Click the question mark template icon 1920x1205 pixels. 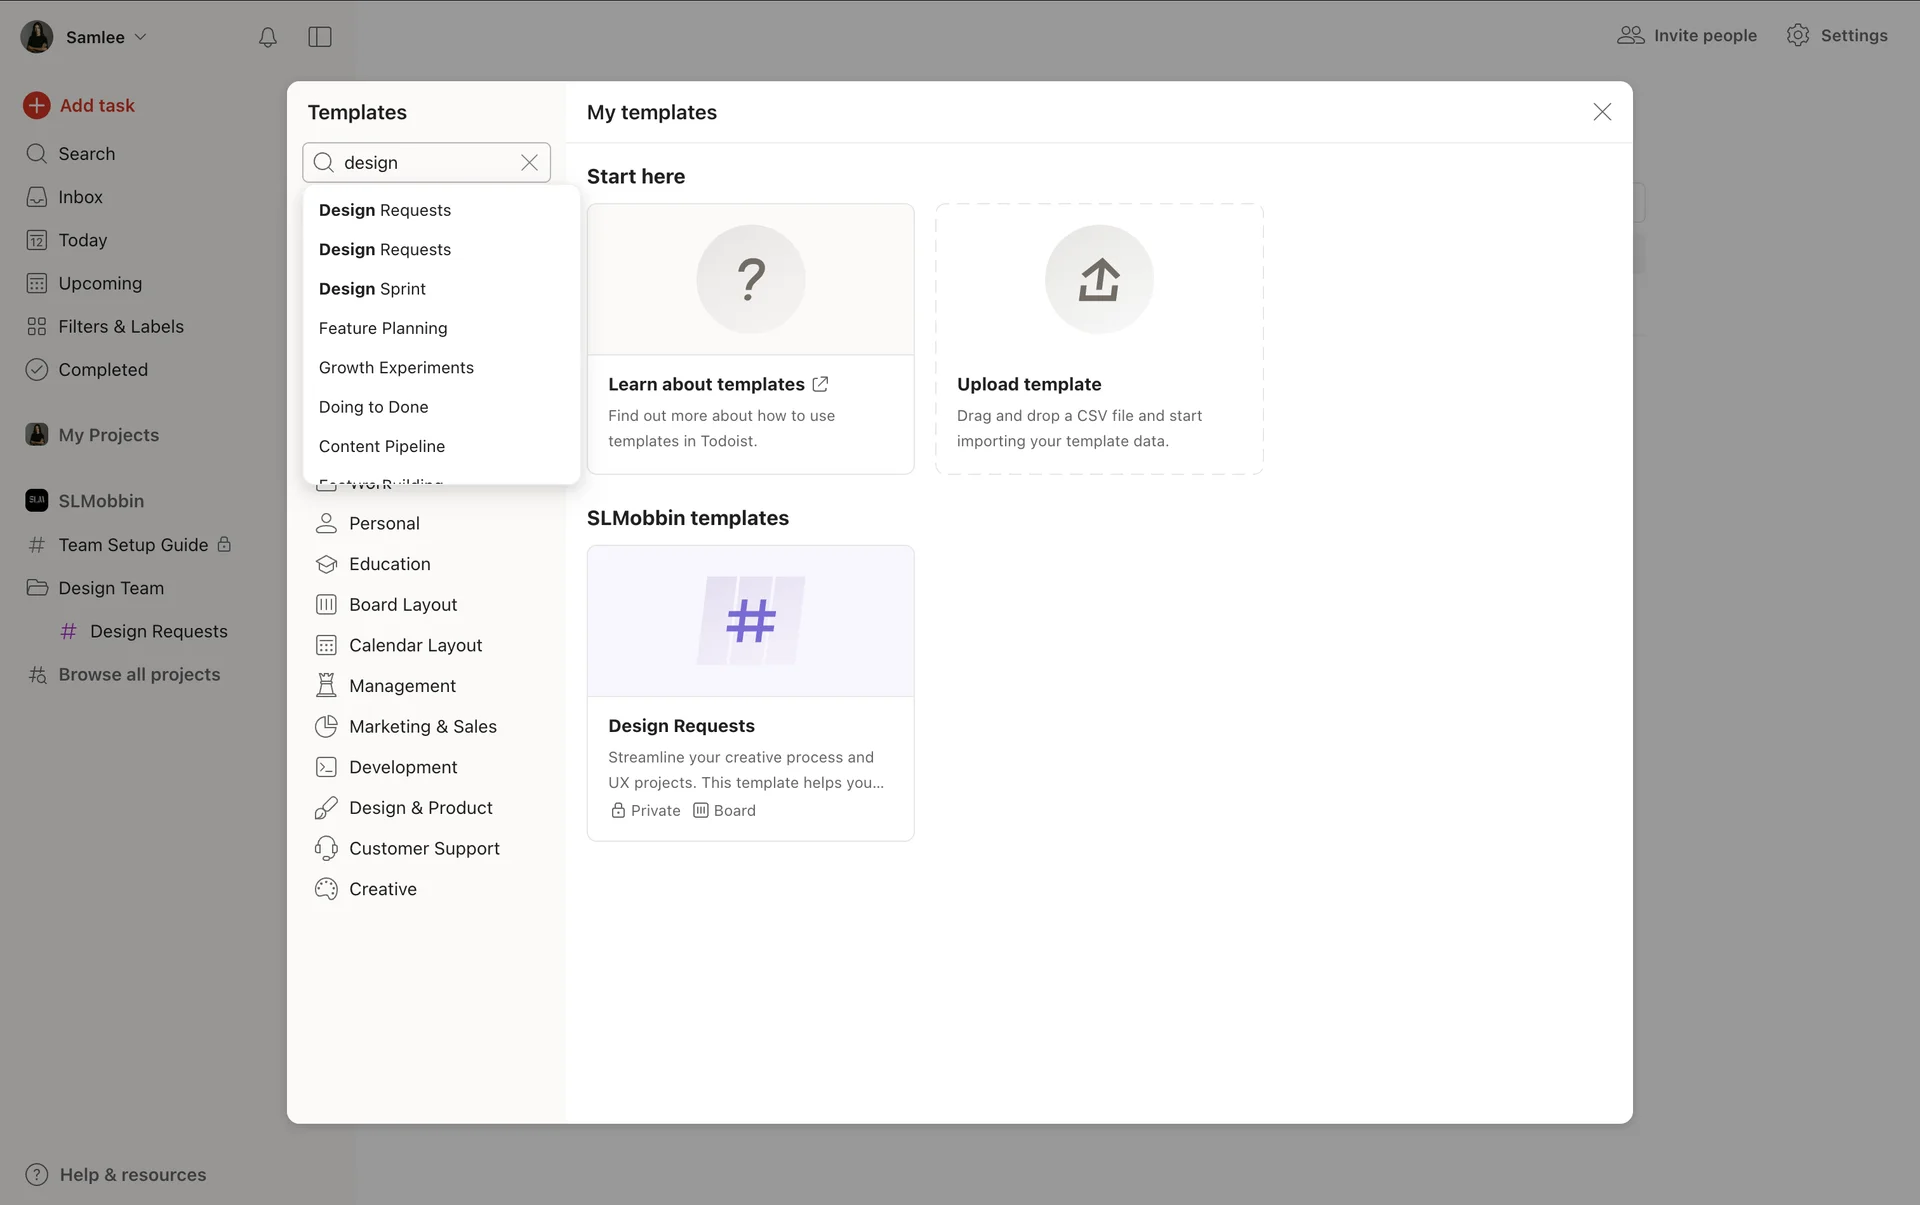point(750,280)
